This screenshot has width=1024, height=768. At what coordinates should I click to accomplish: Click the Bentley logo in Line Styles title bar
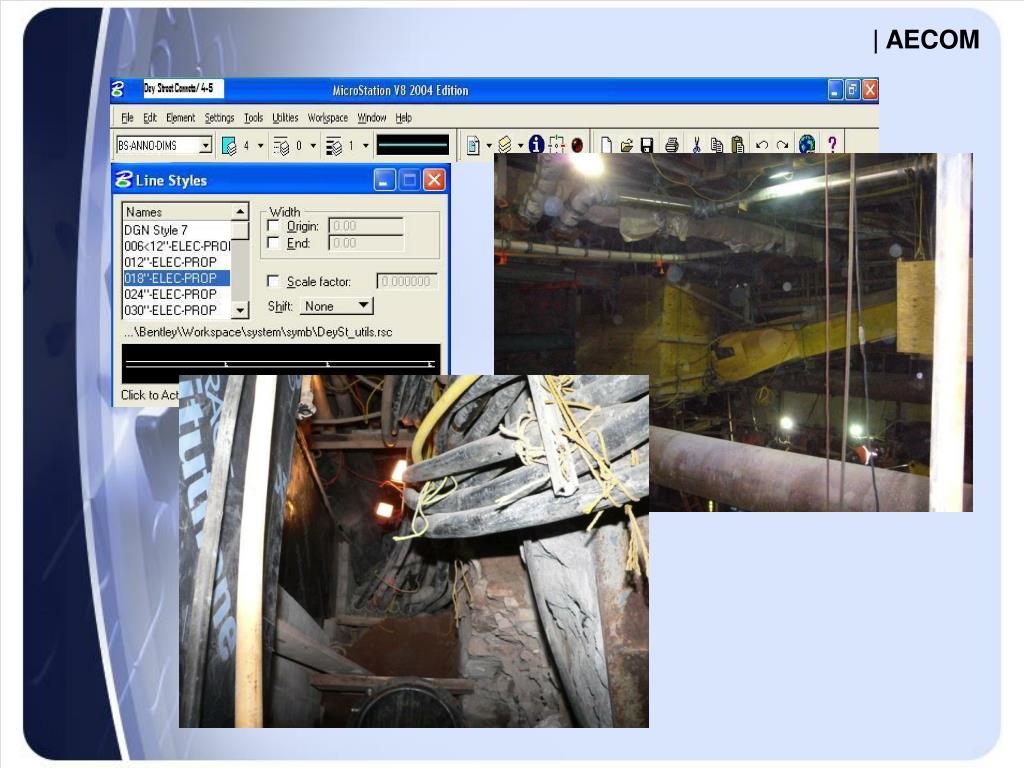(124, 180)
